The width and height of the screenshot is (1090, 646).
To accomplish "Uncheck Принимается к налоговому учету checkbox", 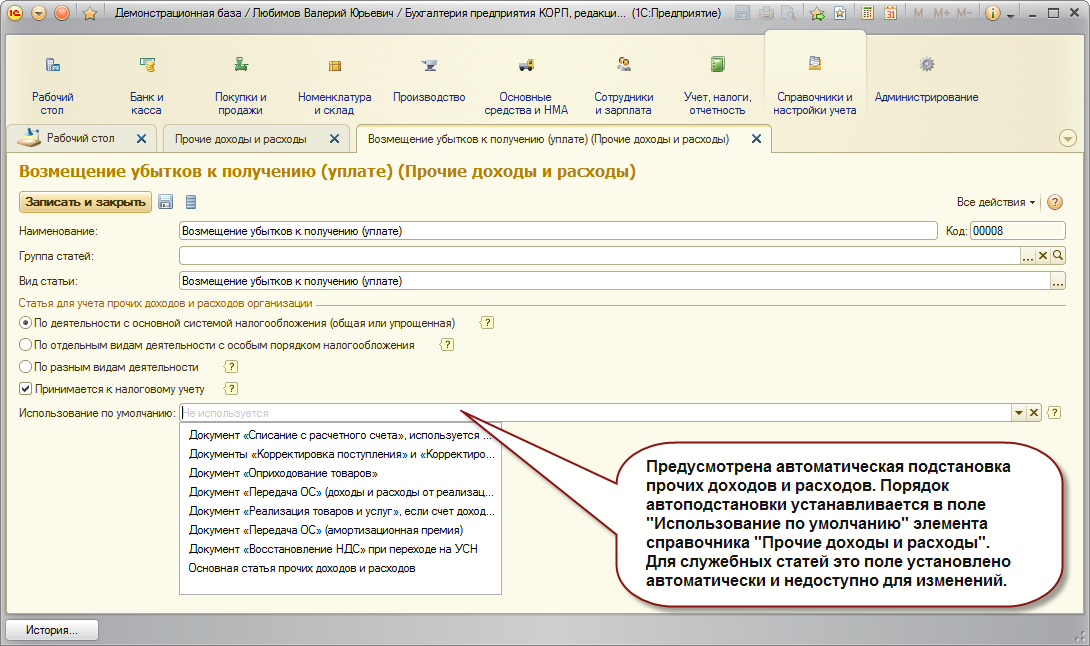I will (x=26, y=389).
